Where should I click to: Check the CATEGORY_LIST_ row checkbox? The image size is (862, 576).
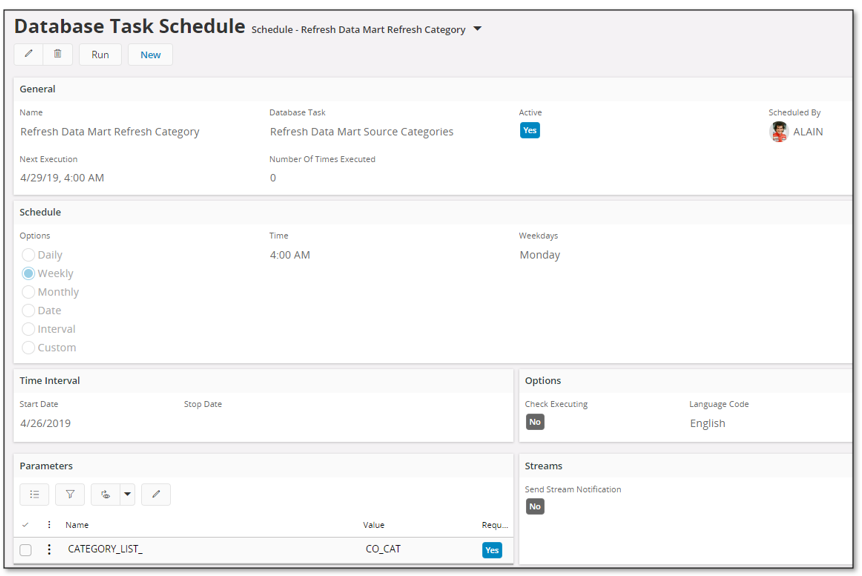pyautogui.click(x=25, y=550)
